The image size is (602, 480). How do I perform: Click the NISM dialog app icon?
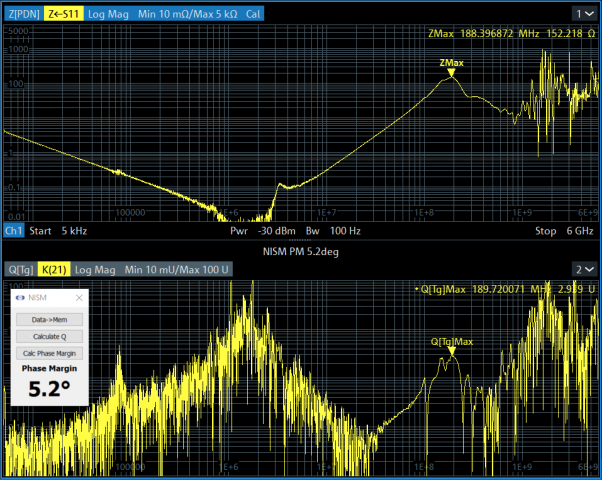coord(20,298)
